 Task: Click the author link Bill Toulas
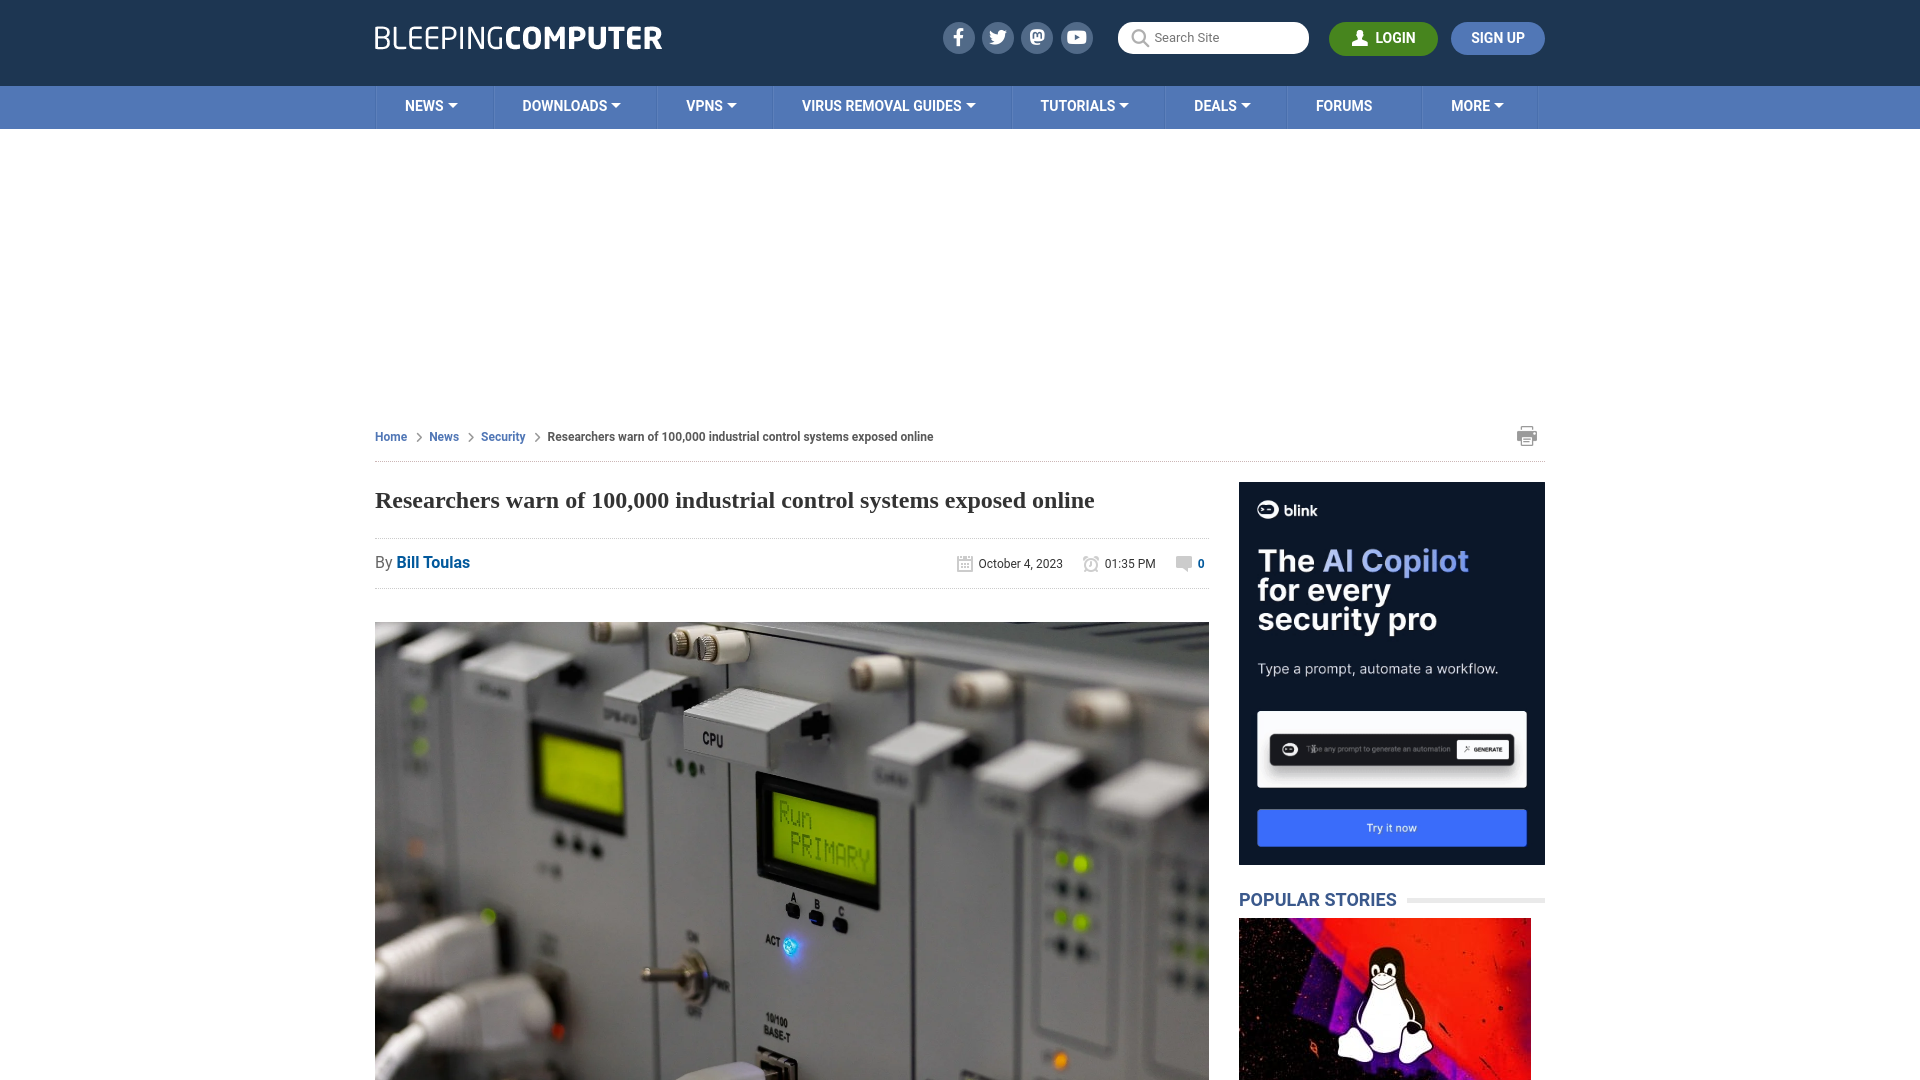(x=433, y=562)
